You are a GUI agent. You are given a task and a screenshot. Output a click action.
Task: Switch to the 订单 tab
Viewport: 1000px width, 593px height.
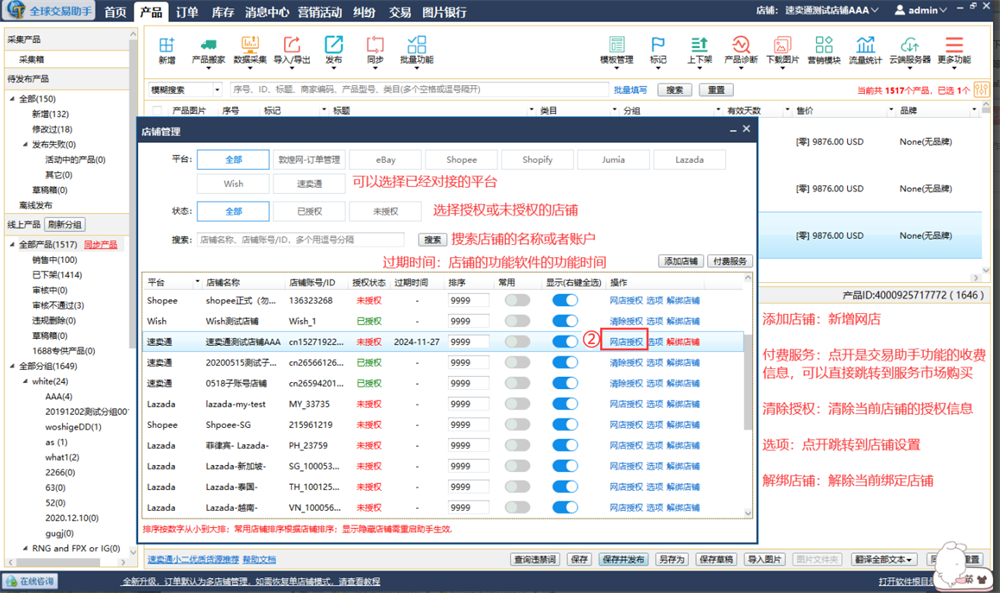(x=187, y=11)
